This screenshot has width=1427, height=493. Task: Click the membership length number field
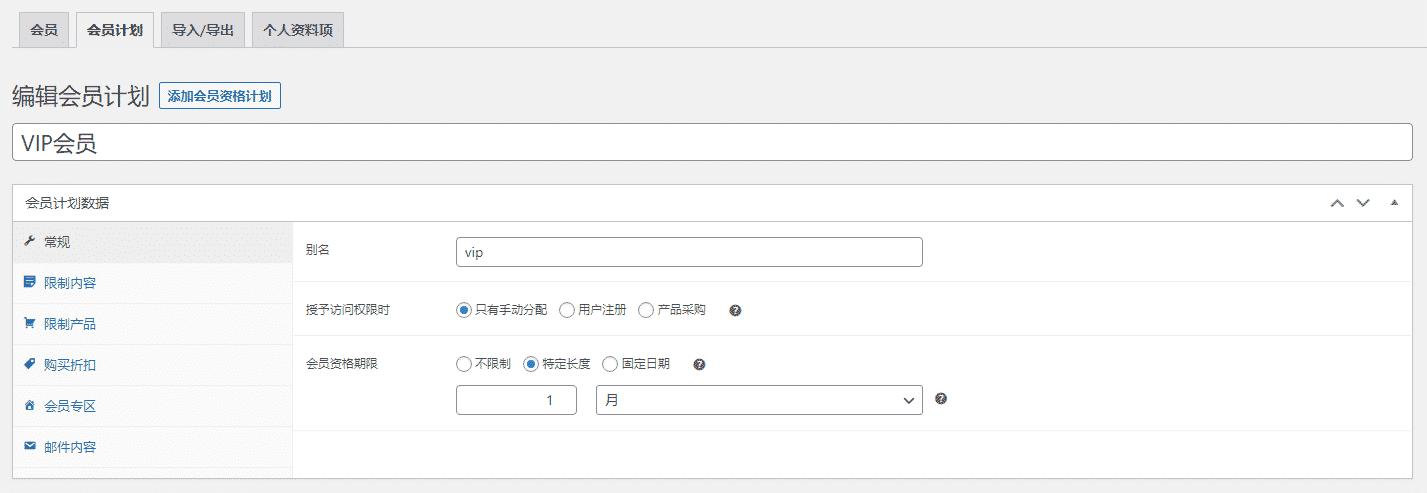tap(516, 400)
